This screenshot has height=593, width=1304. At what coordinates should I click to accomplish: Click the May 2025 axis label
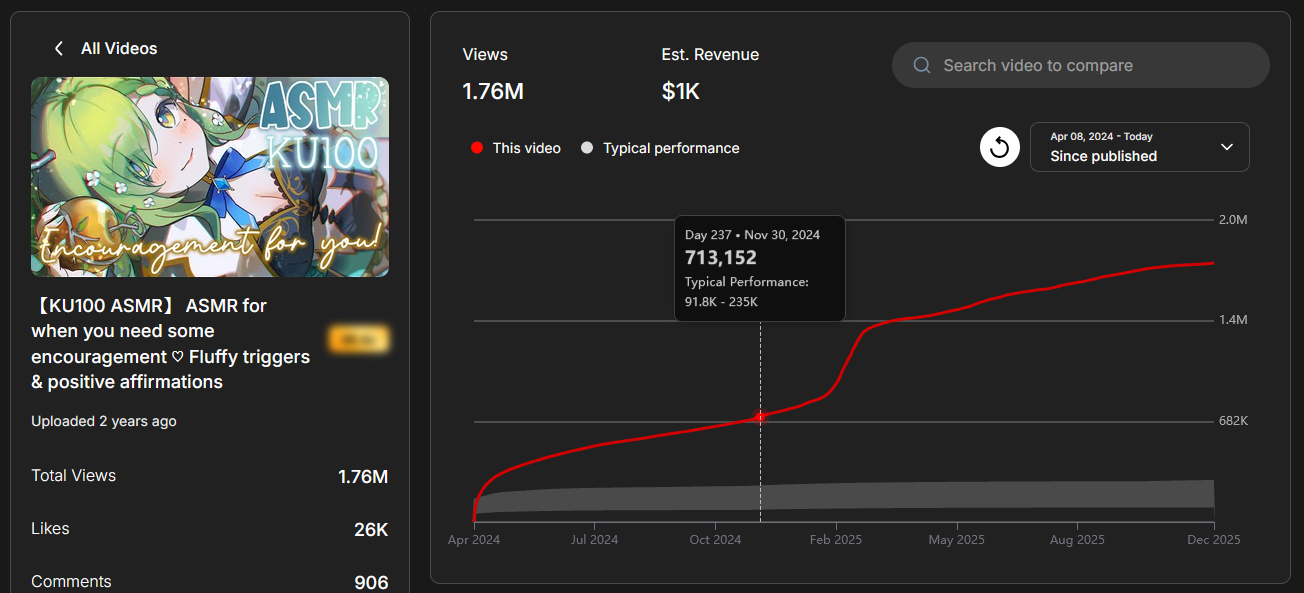957,539
